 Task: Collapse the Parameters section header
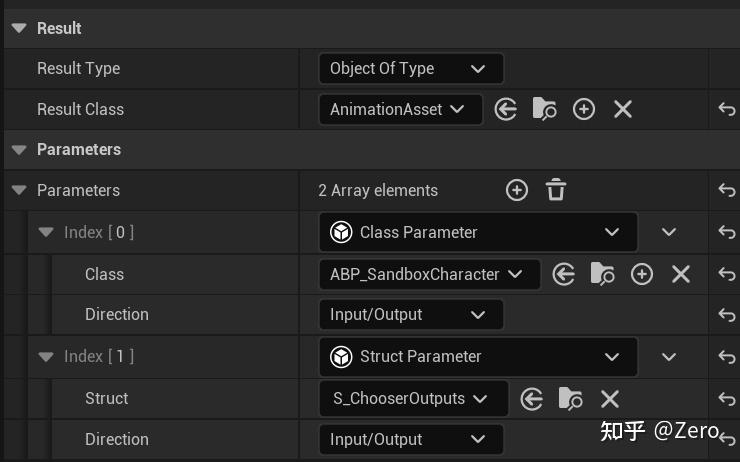(x=19, y=149)
